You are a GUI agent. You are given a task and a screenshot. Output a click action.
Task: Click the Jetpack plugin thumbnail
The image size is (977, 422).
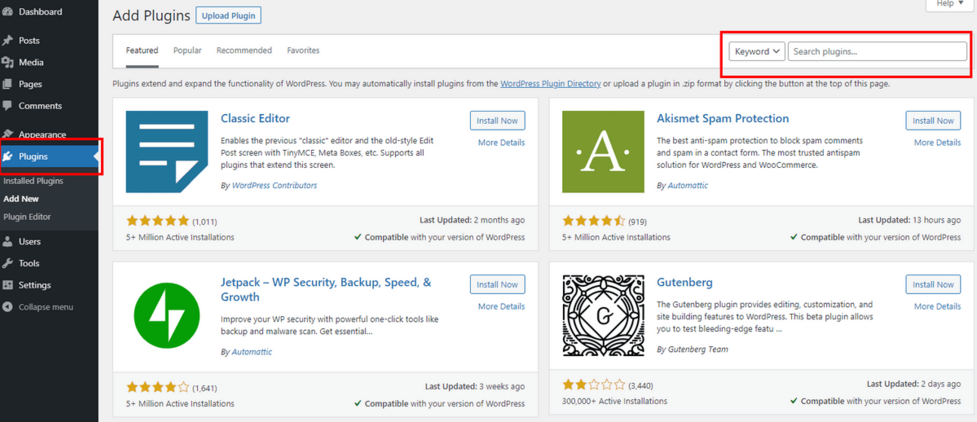coord(167,316)
